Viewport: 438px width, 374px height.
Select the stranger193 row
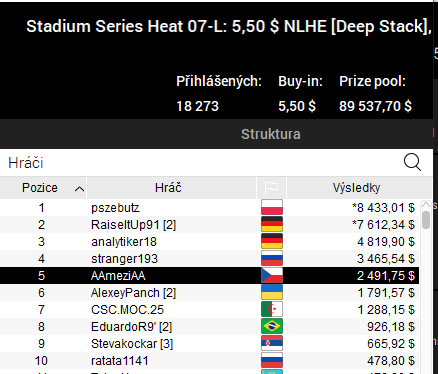209,259
